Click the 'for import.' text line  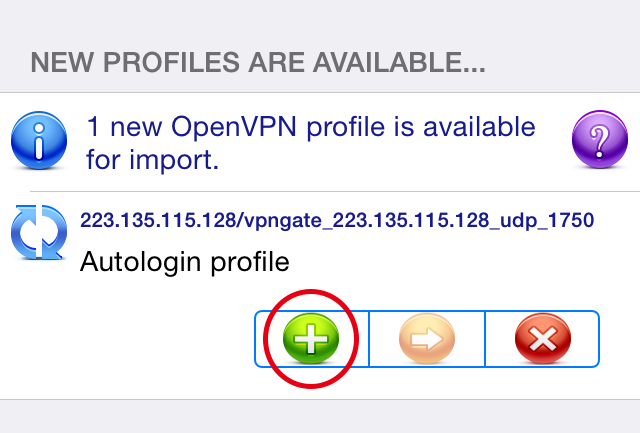click(x=153, y=160)
